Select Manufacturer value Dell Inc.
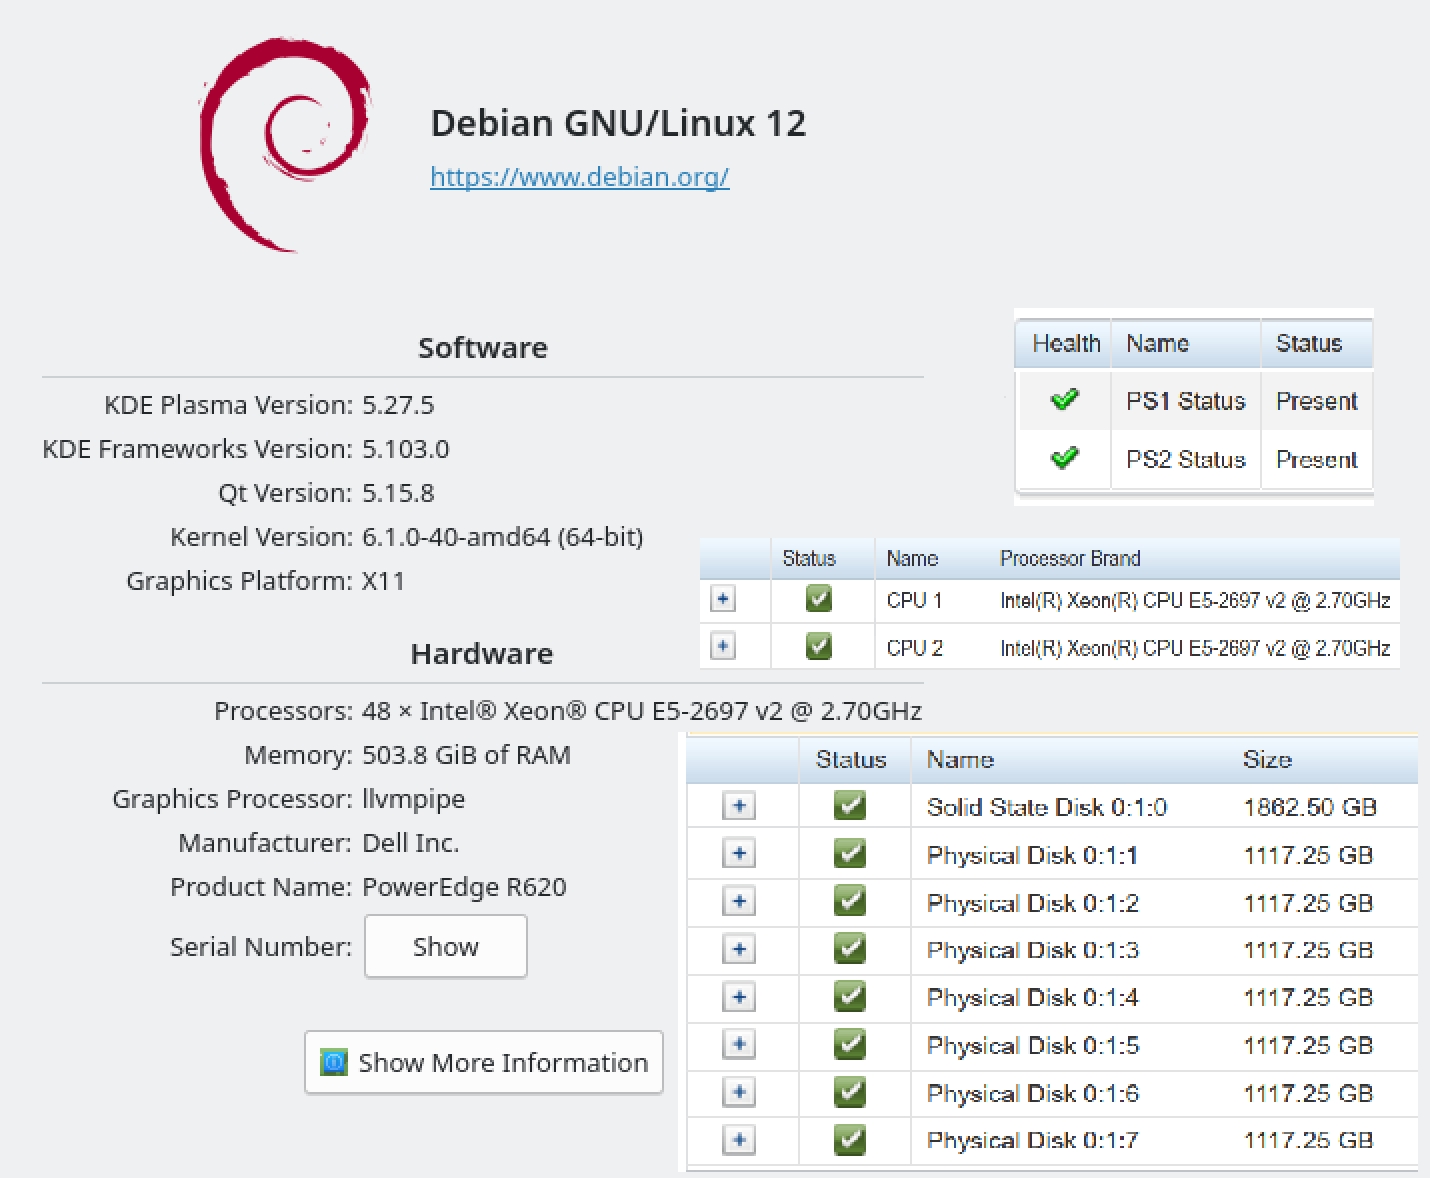The height and width of the screenshot is (1178, 1430). [x=410, y=843]
